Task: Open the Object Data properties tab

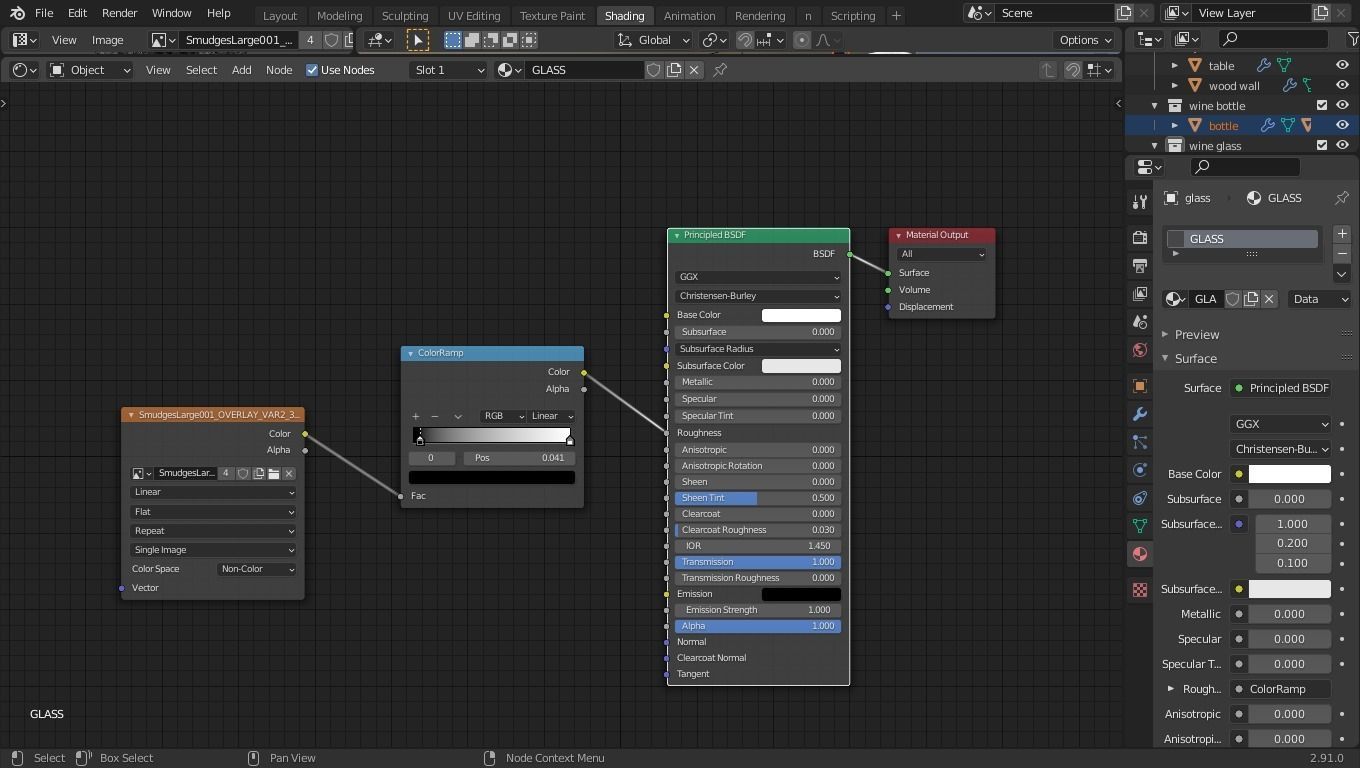Action: coord(1139,526)
